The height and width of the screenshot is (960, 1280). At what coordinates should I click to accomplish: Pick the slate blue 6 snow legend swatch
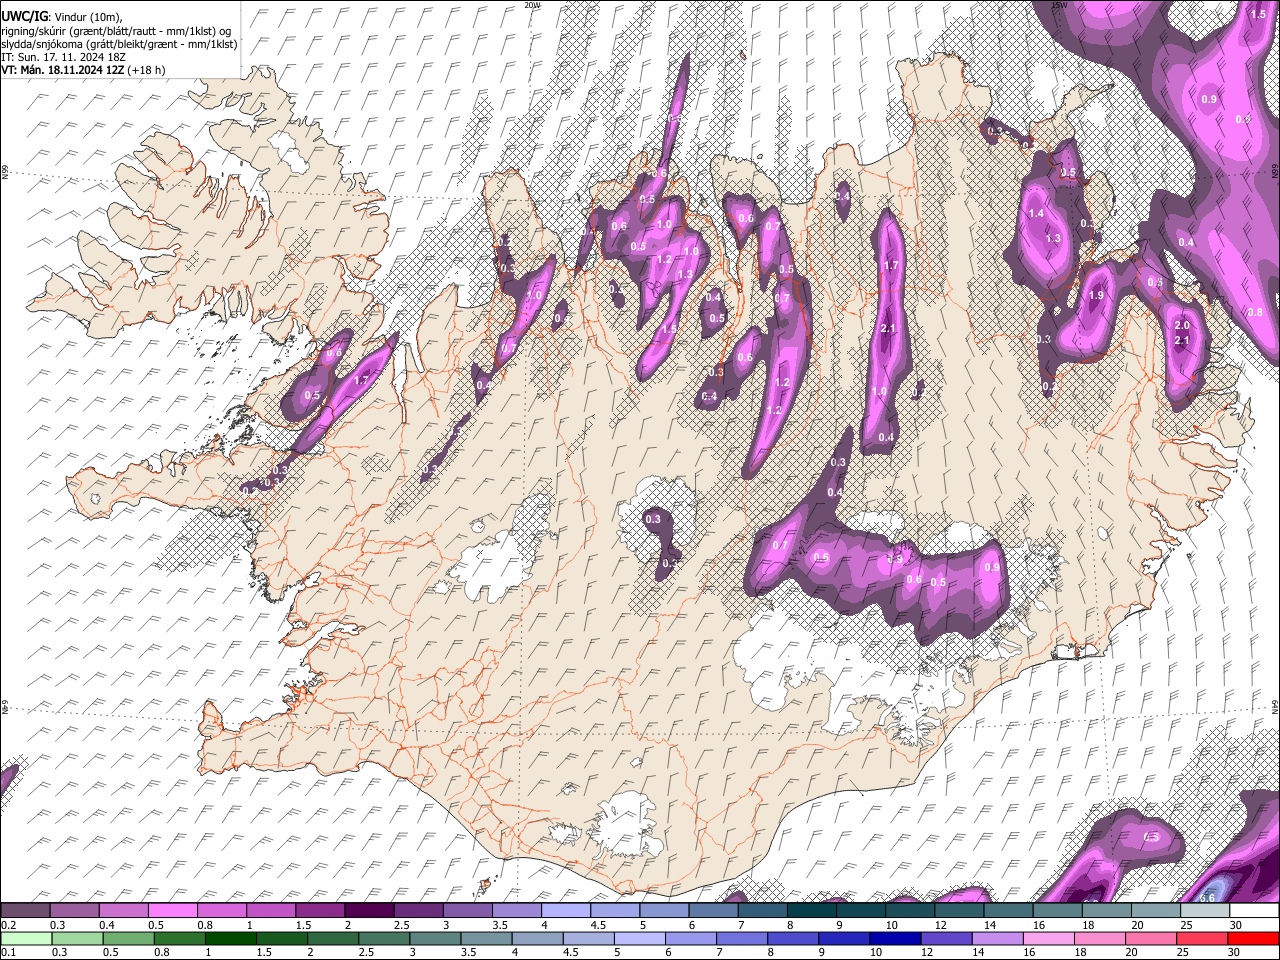click(713, 911)
